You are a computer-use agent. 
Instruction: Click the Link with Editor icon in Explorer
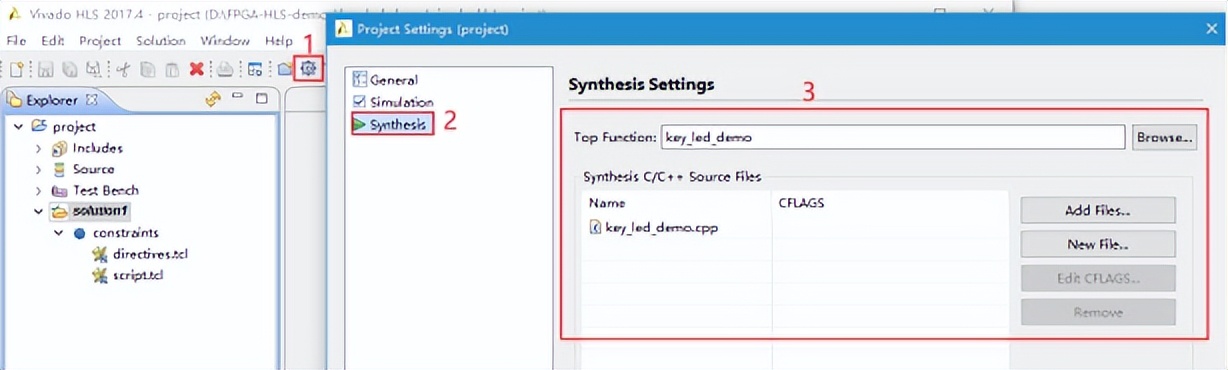click(212, 99)
